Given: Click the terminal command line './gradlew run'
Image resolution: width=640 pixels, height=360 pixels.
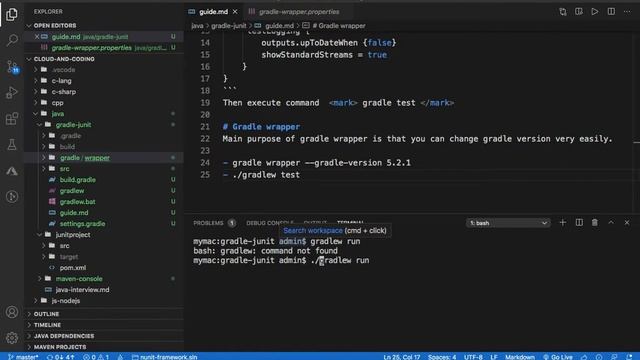Looking at the screenshot, I should coord(340,260).
